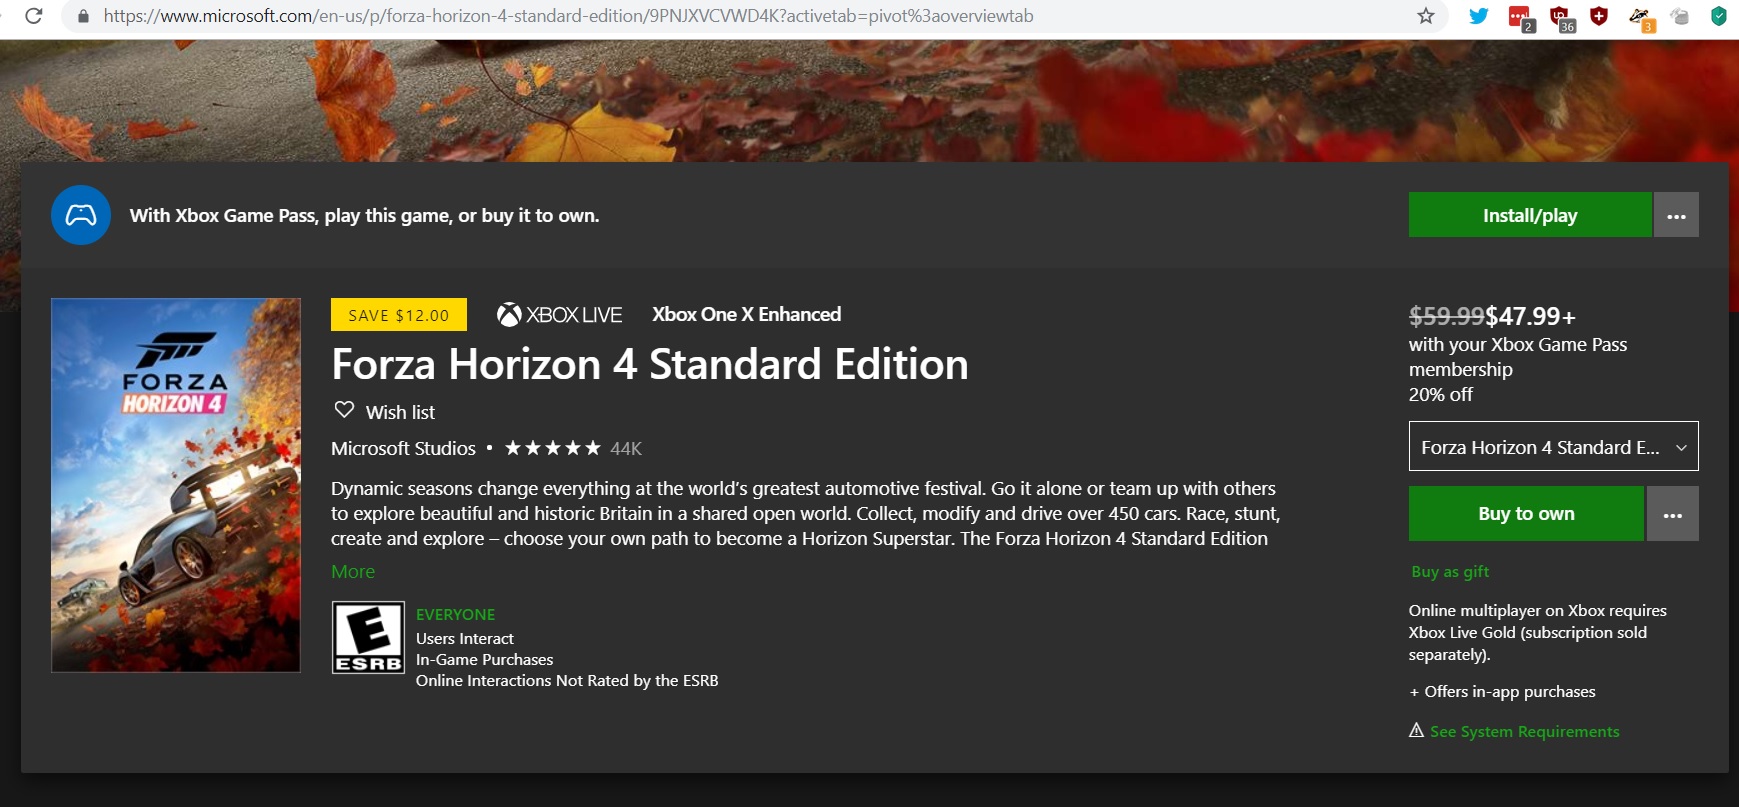Image resolution: width=1739 pixels, height=807 pixels.
Task: Click the system requirements warning triangle icon
Action: coord(1416,730)
